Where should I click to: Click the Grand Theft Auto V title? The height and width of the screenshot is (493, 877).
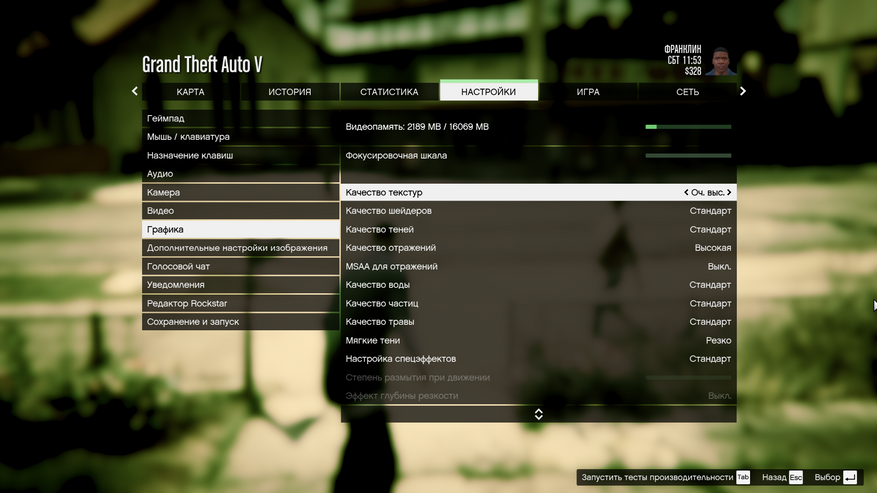tap(202, 64)
